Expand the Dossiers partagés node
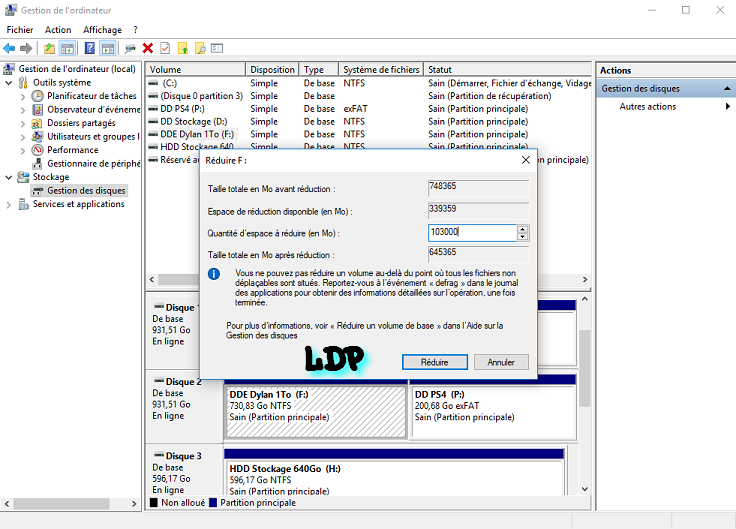Viewport: 736px width, 529px height. pos(23,124)
